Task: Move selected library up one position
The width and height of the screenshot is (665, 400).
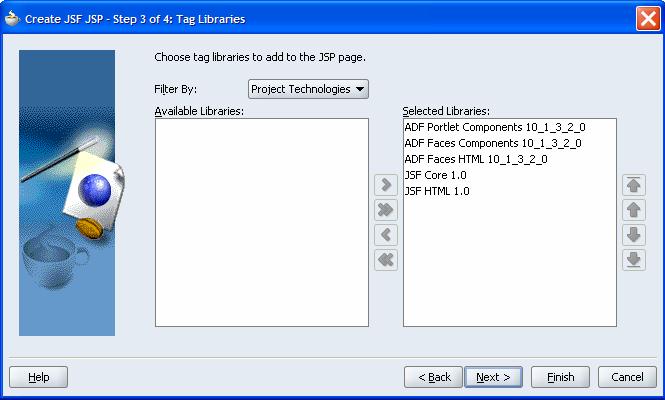Action: (x=632, y=210)
